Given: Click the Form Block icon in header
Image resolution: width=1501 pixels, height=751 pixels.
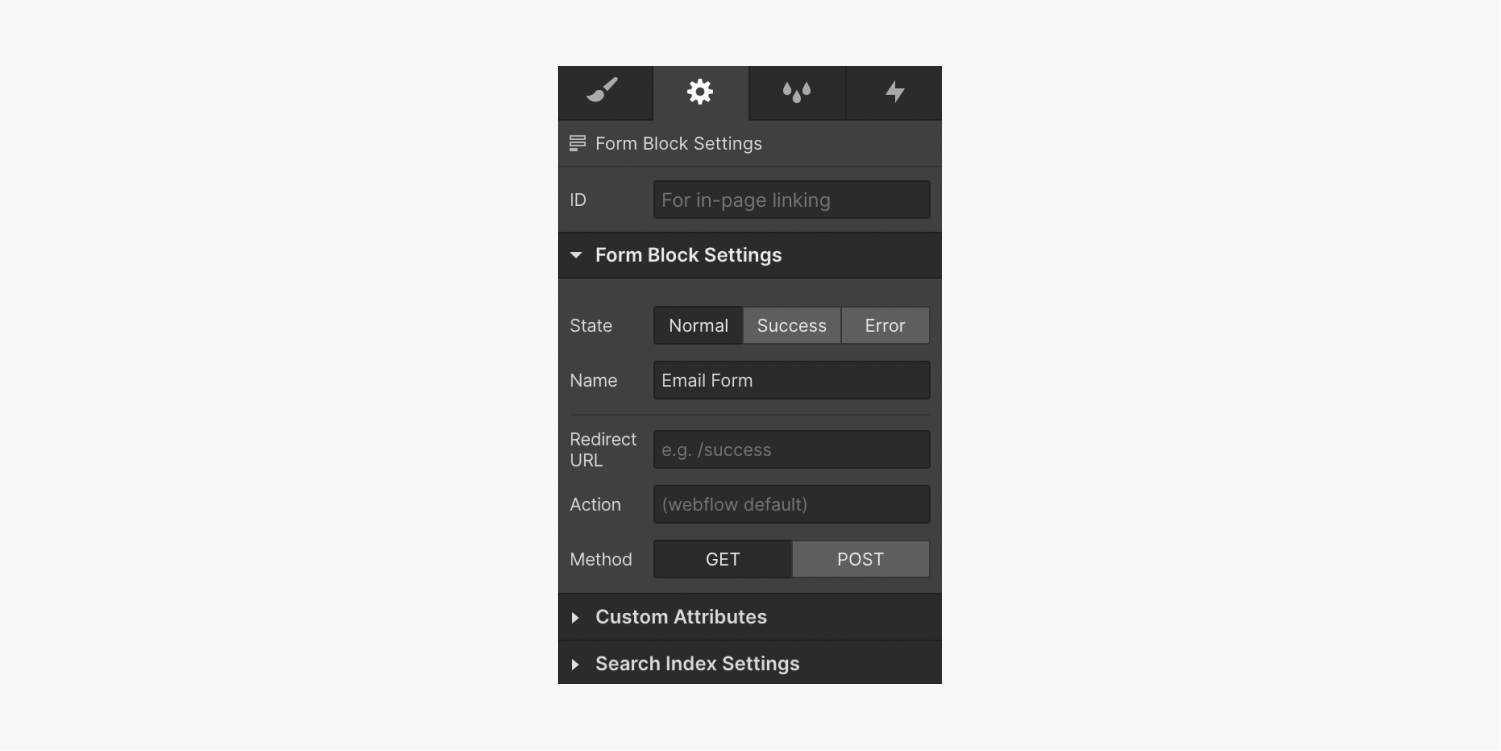Looking at the screenshot, I should pos(578,143).
